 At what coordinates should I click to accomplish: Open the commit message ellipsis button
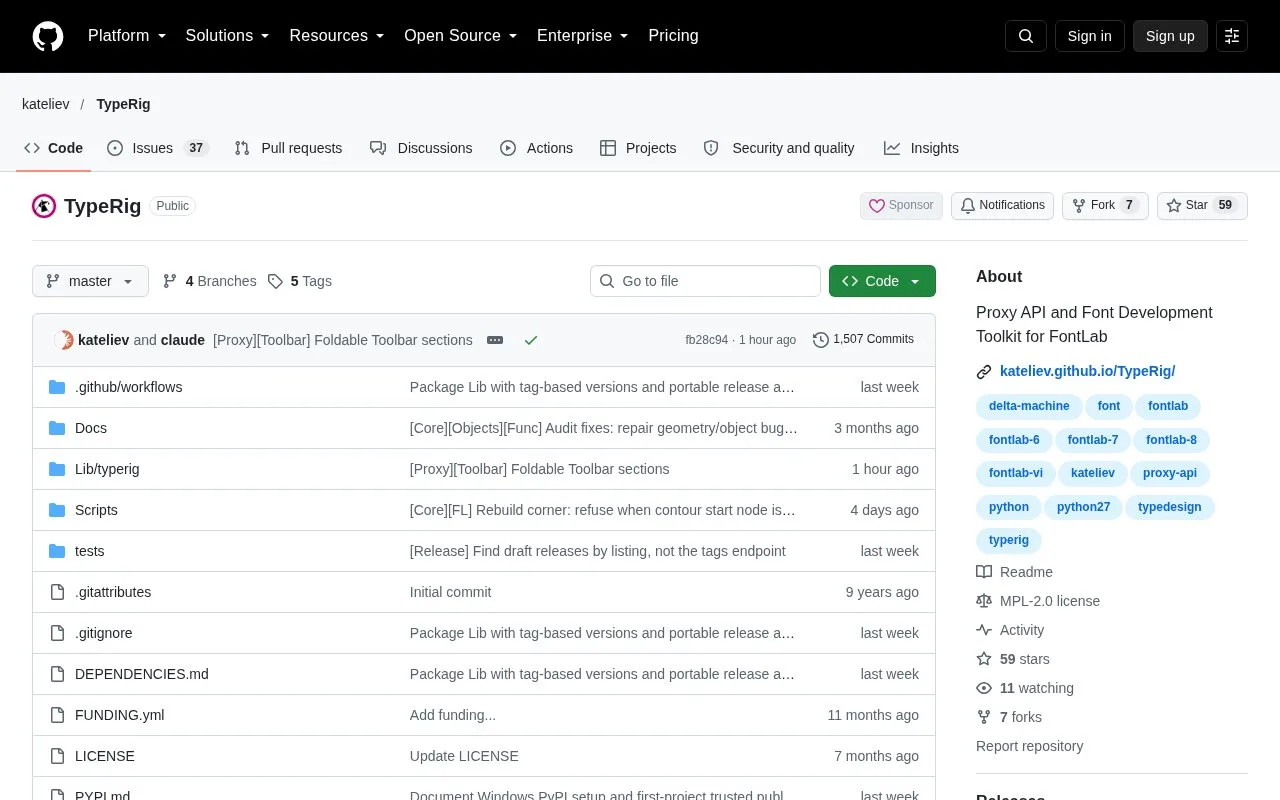pos(495,340)
